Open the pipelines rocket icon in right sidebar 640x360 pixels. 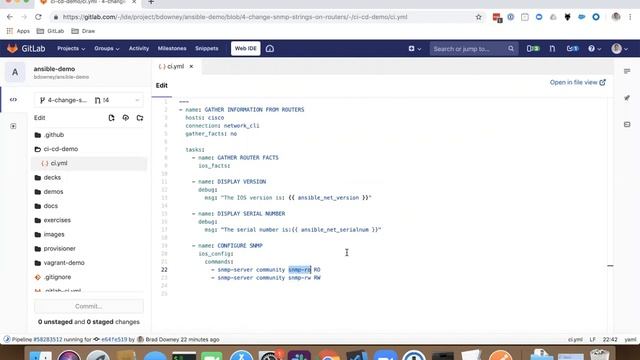pos(627,98)
